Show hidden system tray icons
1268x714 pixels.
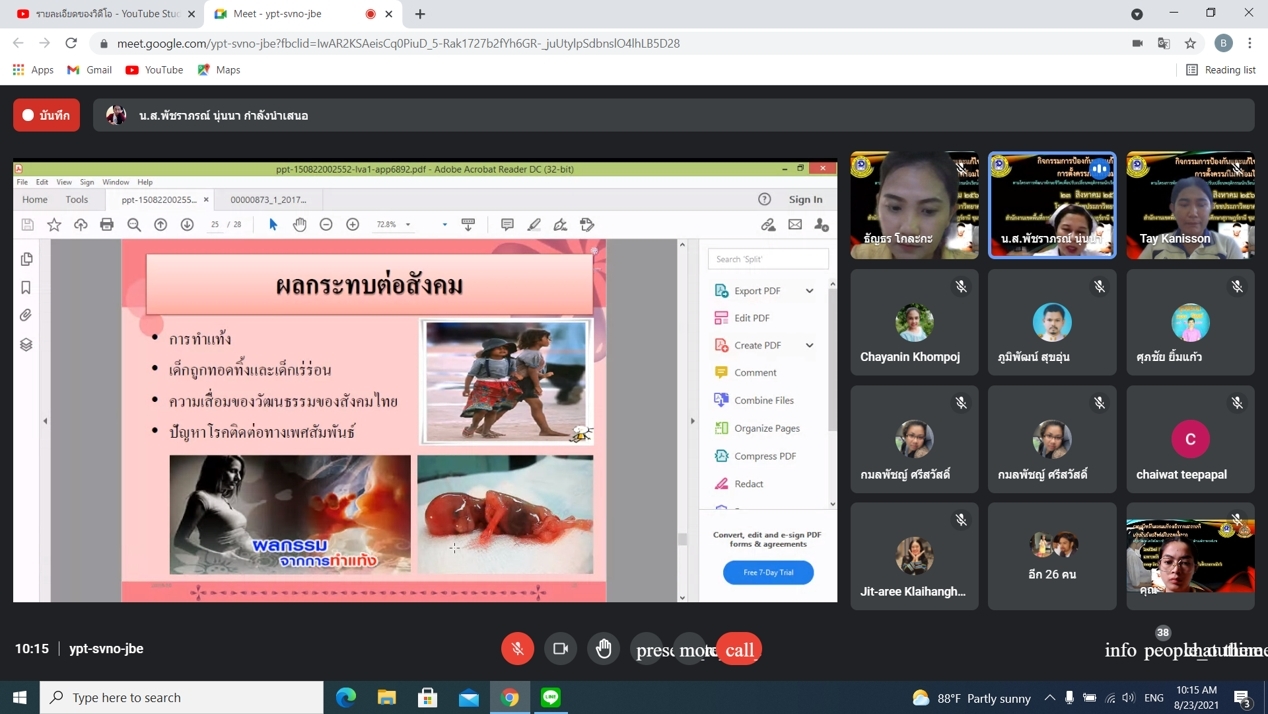(1049, 697)
